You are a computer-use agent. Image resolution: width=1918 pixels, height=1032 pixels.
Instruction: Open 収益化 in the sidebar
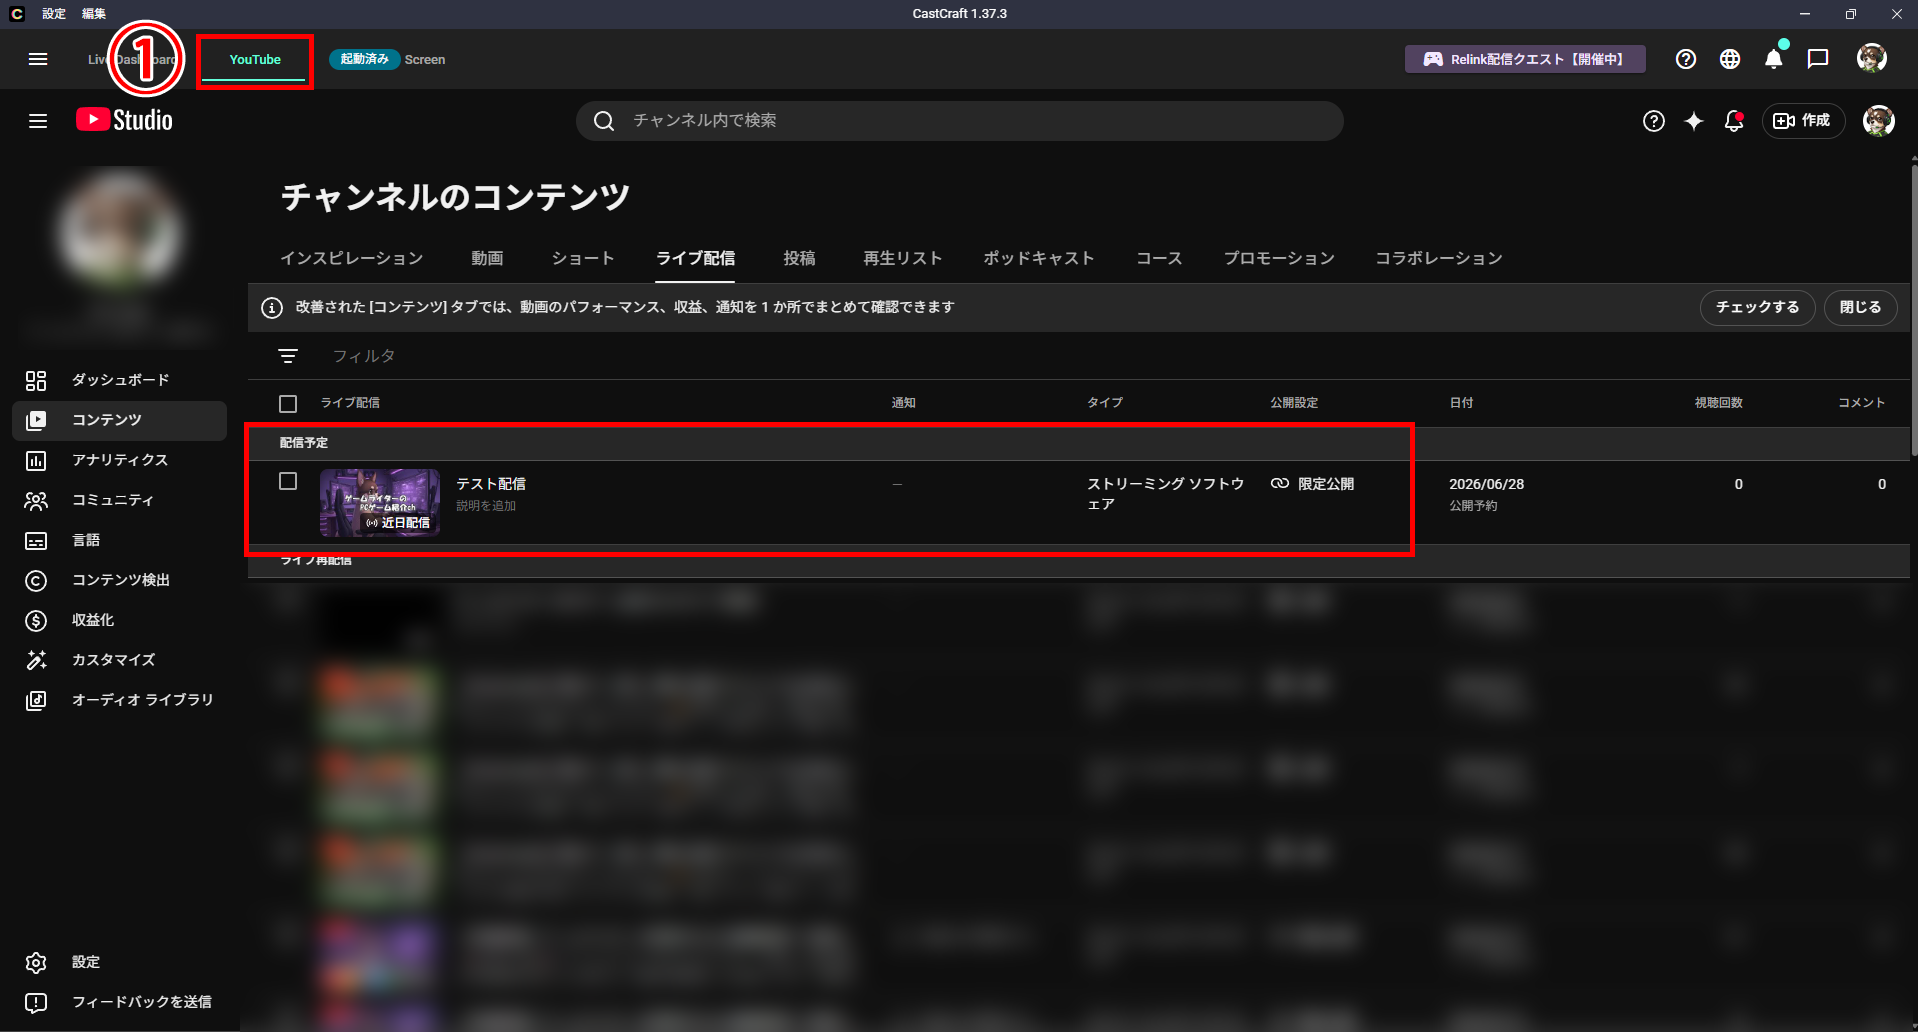point(120,620)
